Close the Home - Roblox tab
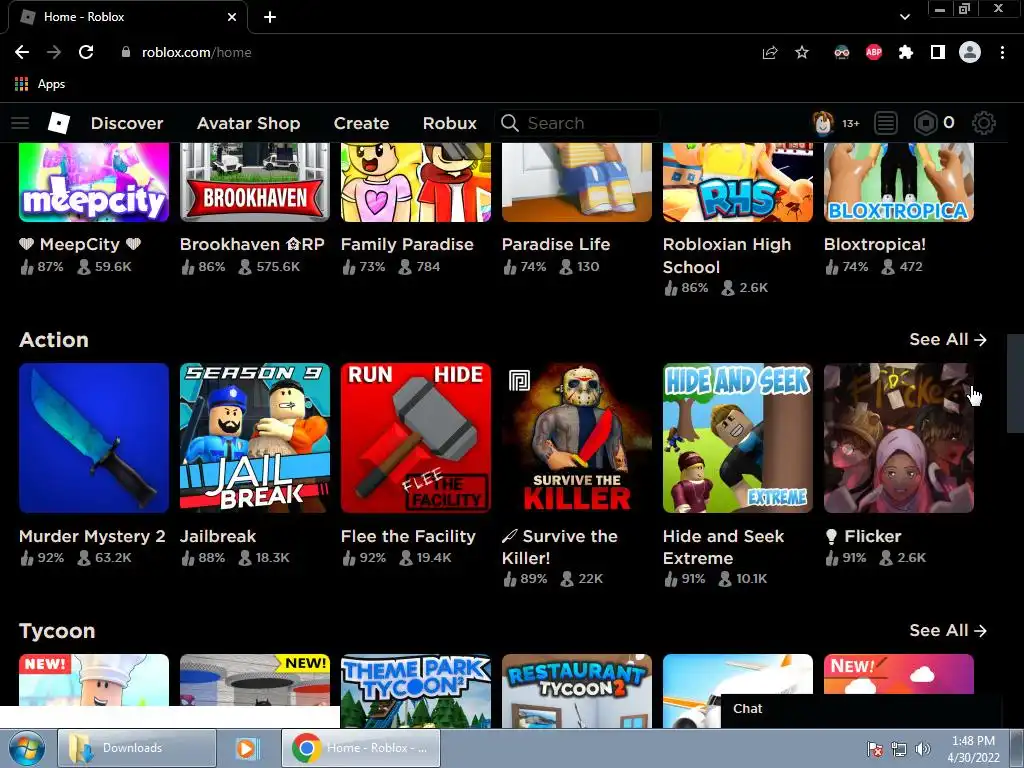 tap(232, 17)
